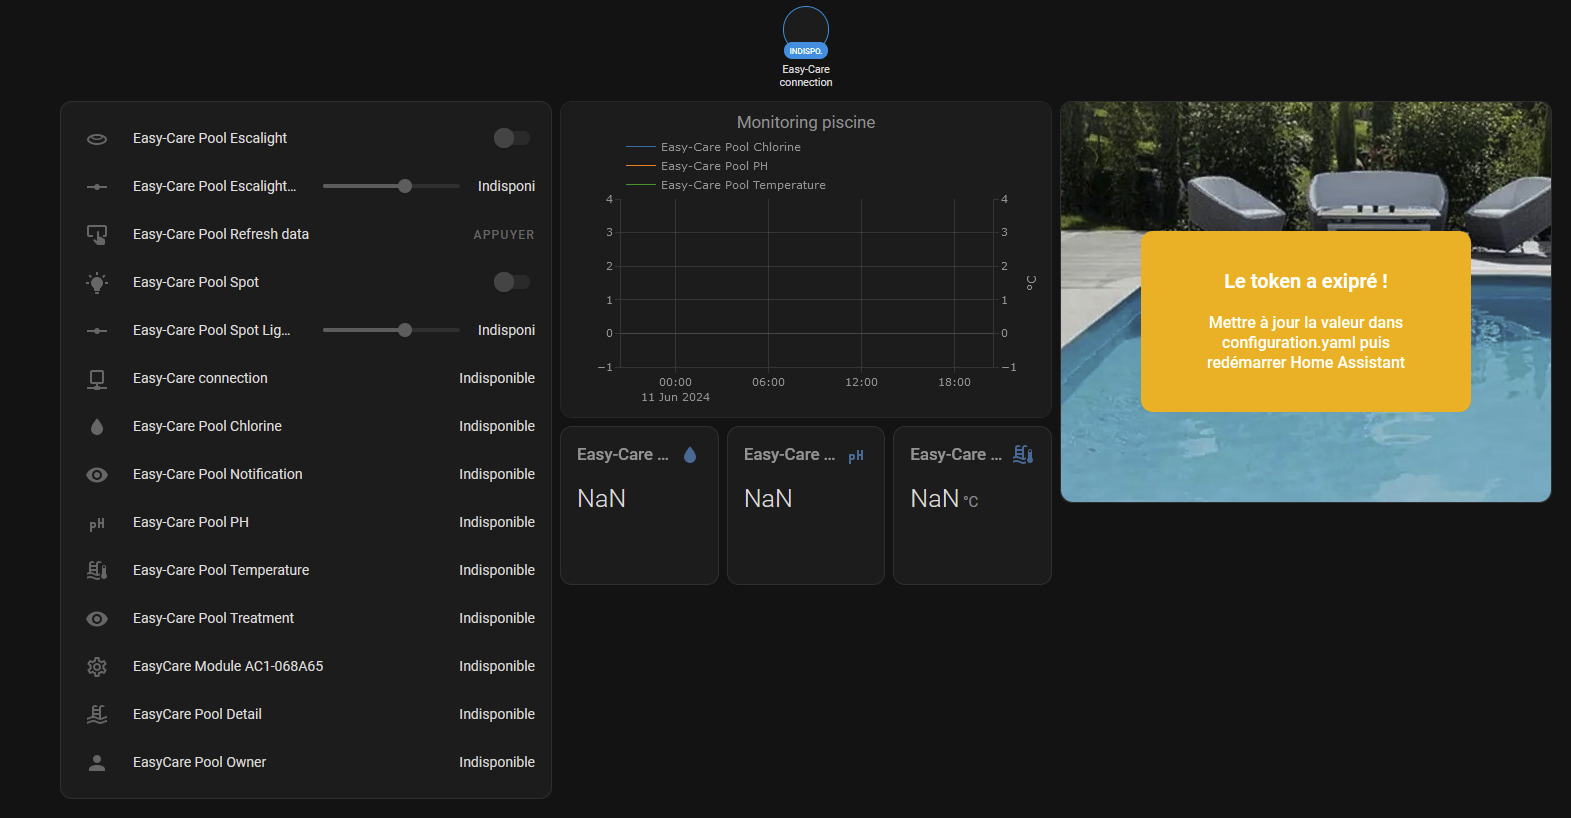
Task: Click the Escalight brightness row slider icon
Action: [97, 187]
